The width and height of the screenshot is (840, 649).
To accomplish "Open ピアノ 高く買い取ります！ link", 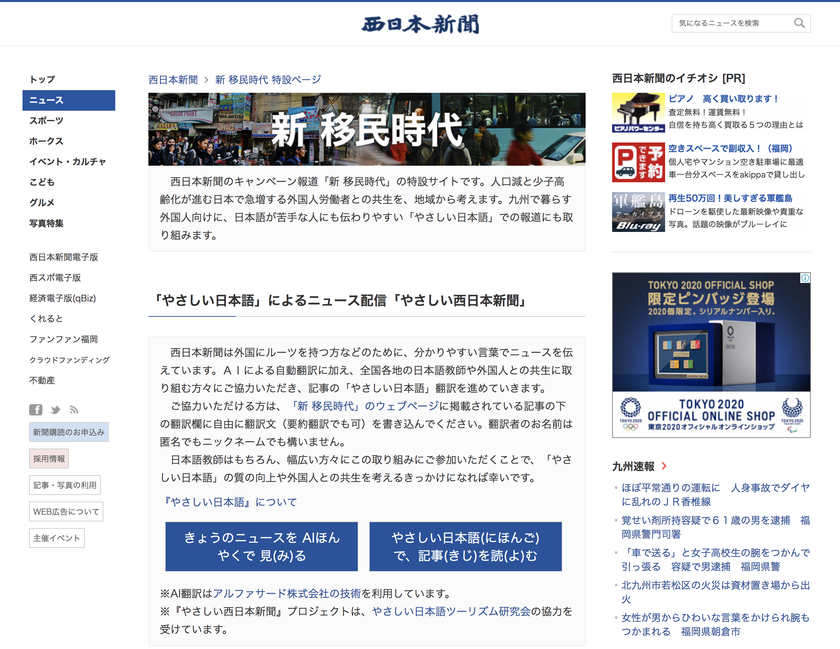I will click(723, 99).
